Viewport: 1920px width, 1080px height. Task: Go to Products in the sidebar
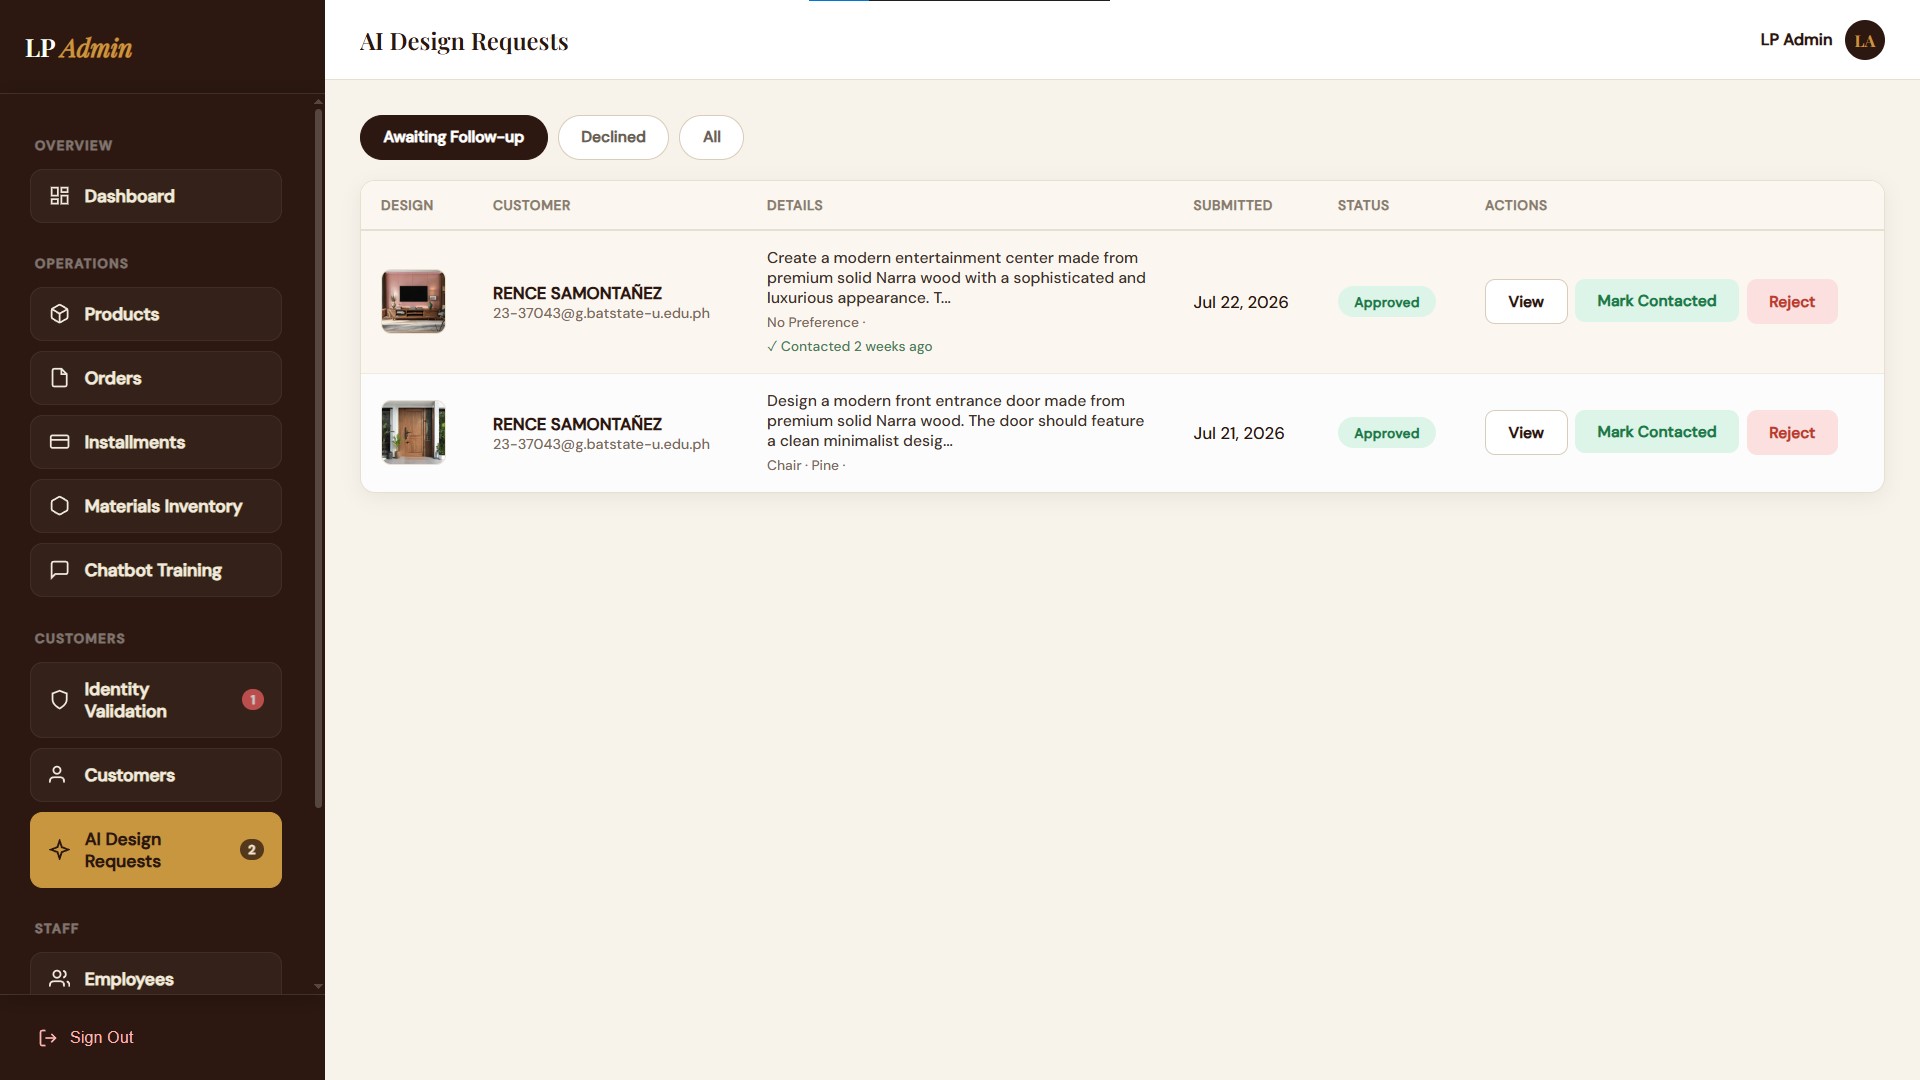[156, 314]
